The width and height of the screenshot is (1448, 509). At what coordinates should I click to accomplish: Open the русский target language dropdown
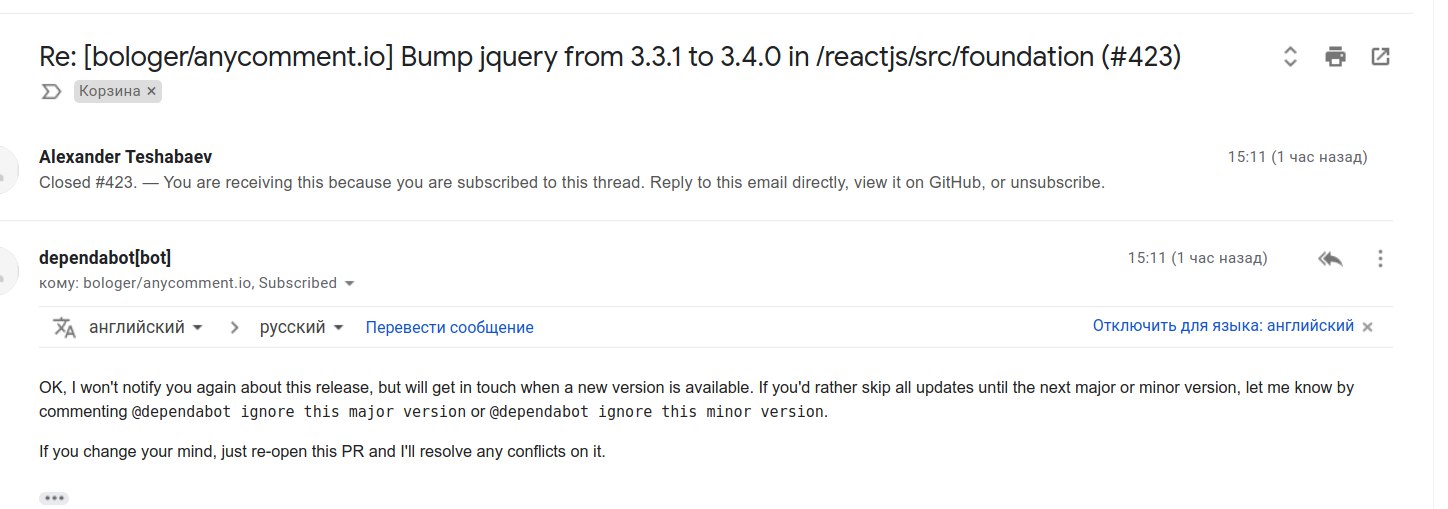point(301,328)
